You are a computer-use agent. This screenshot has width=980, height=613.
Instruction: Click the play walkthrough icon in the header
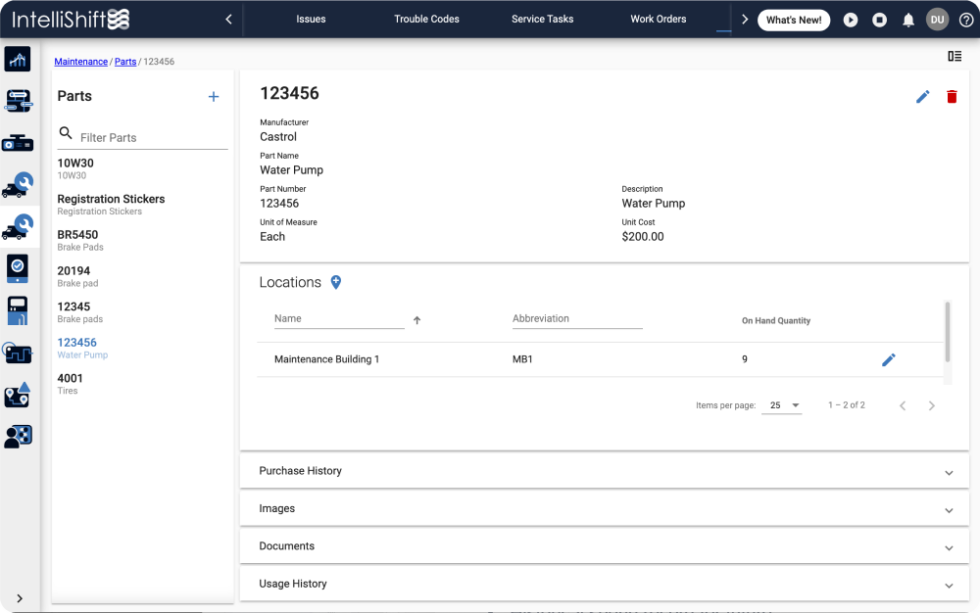[849, 19]
